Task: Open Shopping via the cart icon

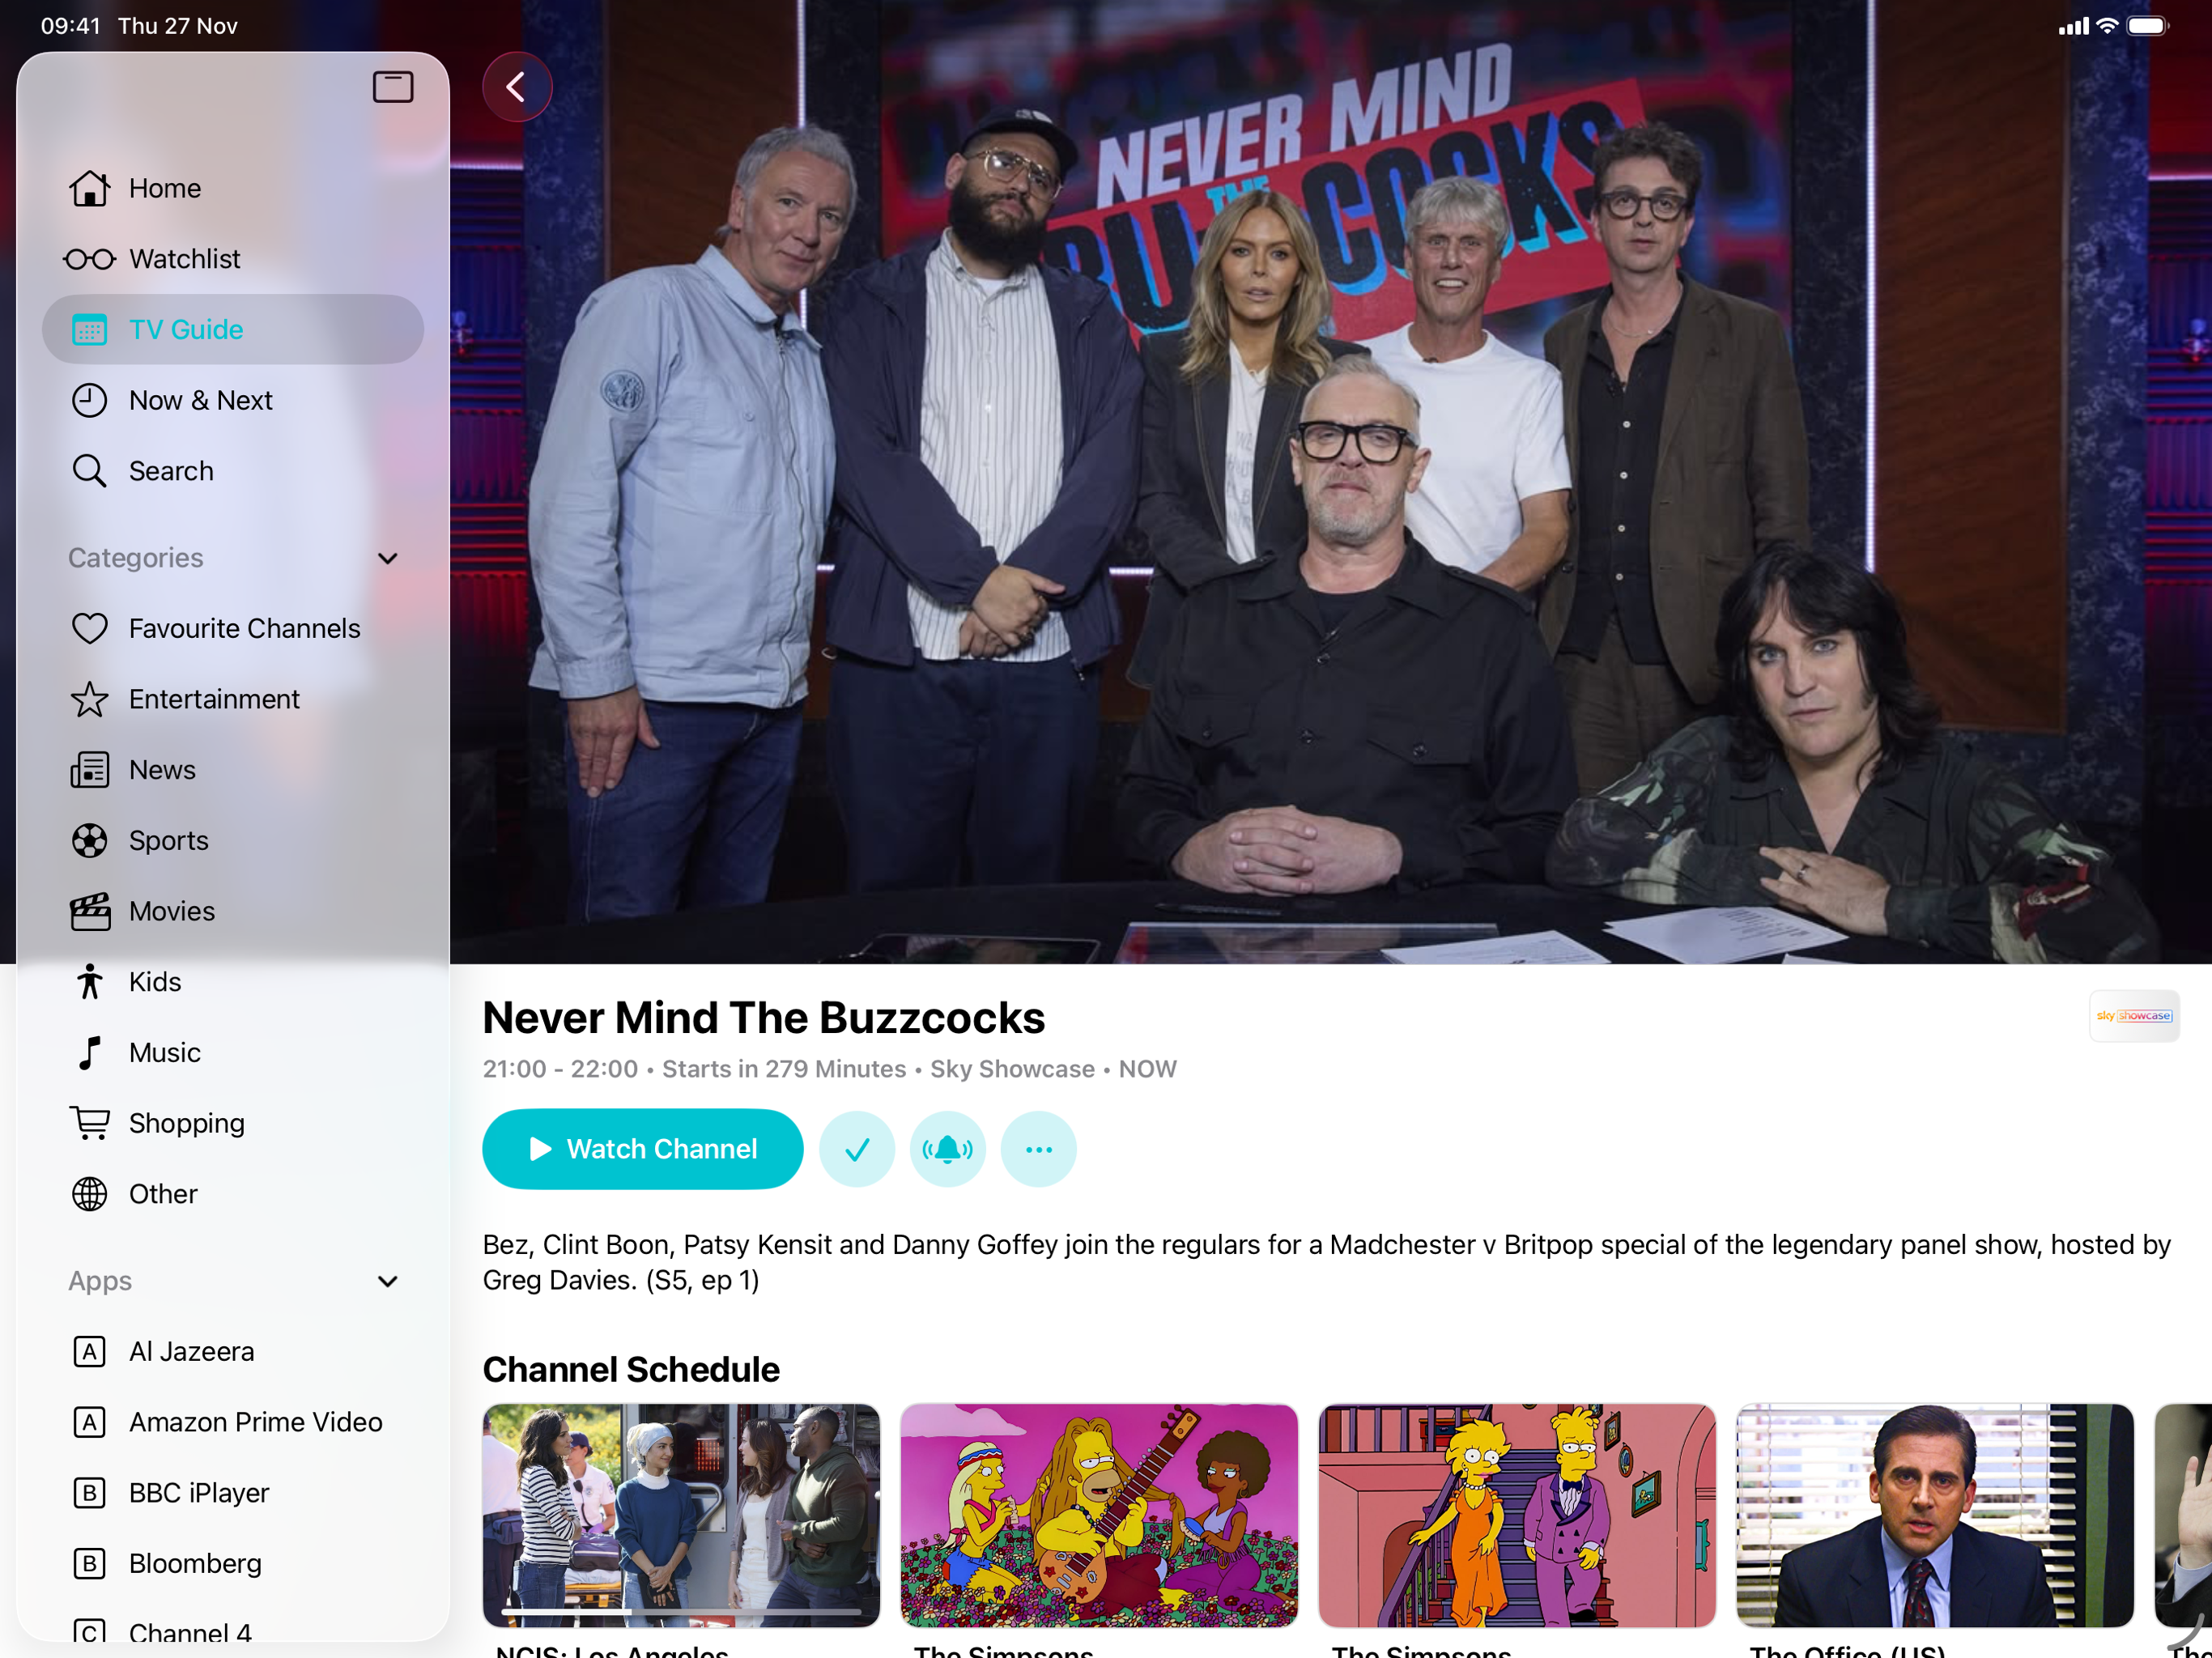Action: point(89,1123)
